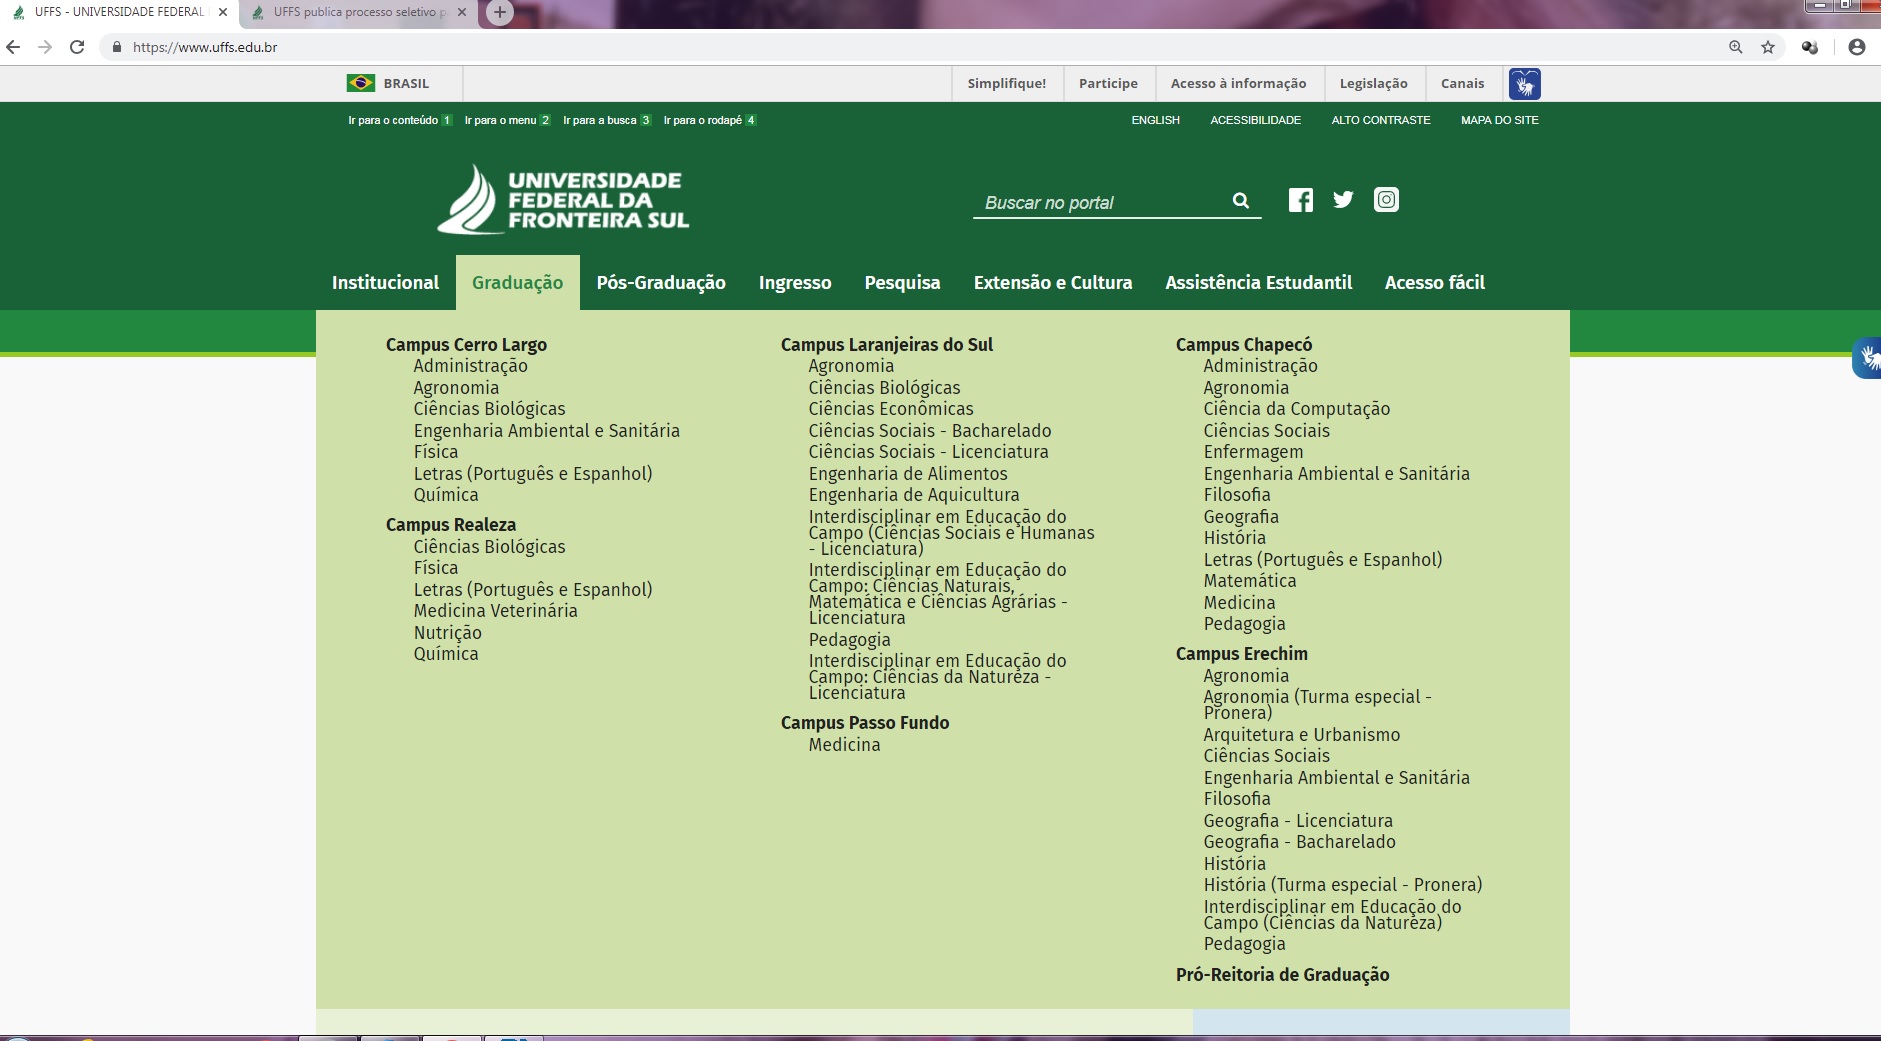
Task: Click Ir para o conteúdo shortcut
Action: point(399,120)
